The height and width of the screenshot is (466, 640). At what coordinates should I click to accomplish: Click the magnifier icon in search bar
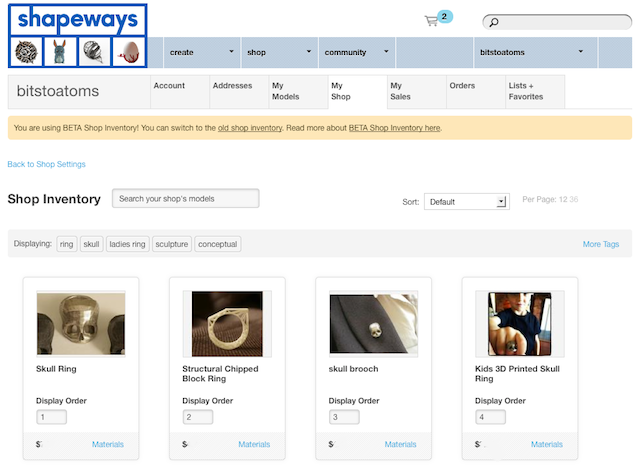coord(494,22)
